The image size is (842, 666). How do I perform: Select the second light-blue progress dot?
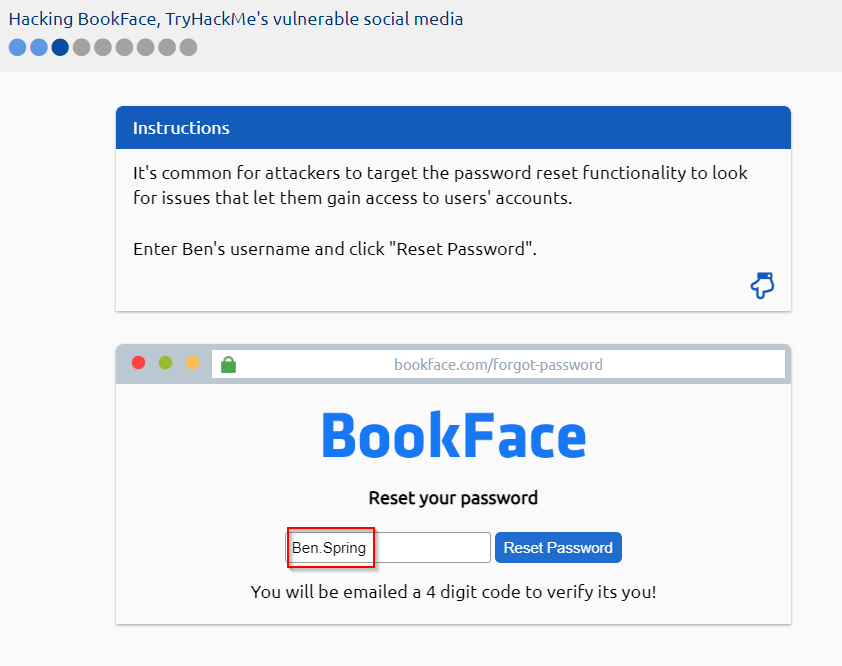(39, 47)
